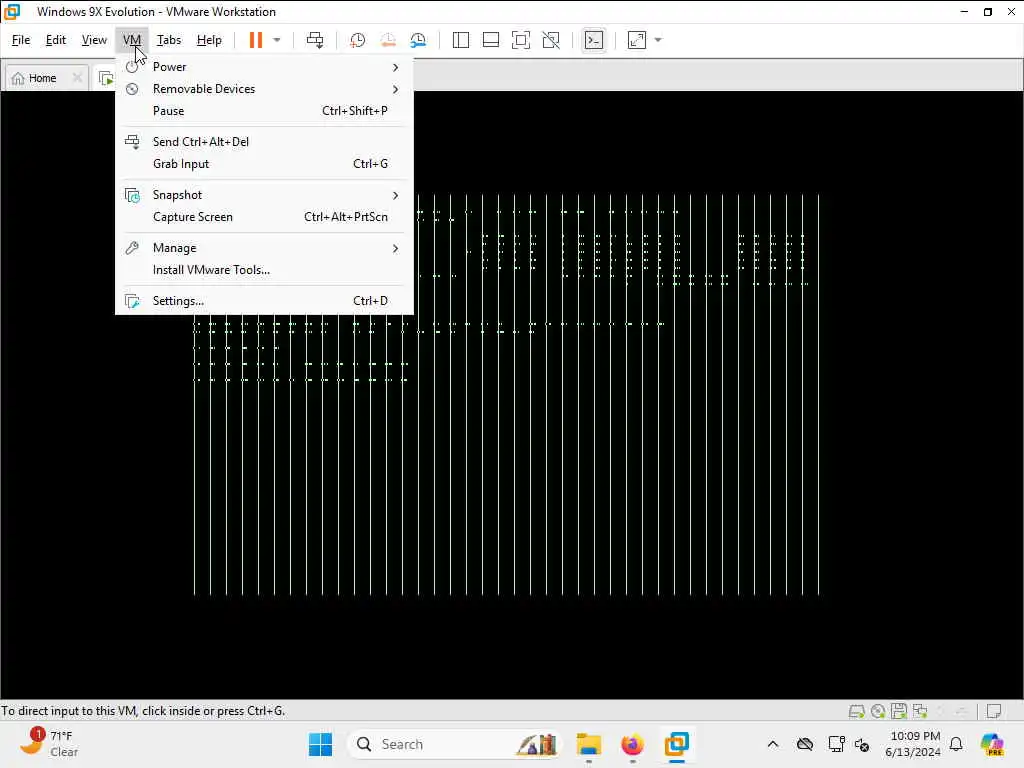This screenshot has width=1024, height=768.
Task: Choose Grab Input from the menu
Action: point(264,164)
